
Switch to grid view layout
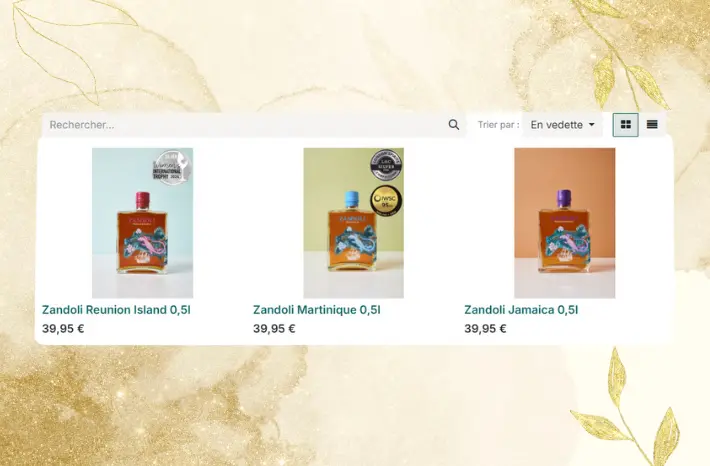coord(625,125)
